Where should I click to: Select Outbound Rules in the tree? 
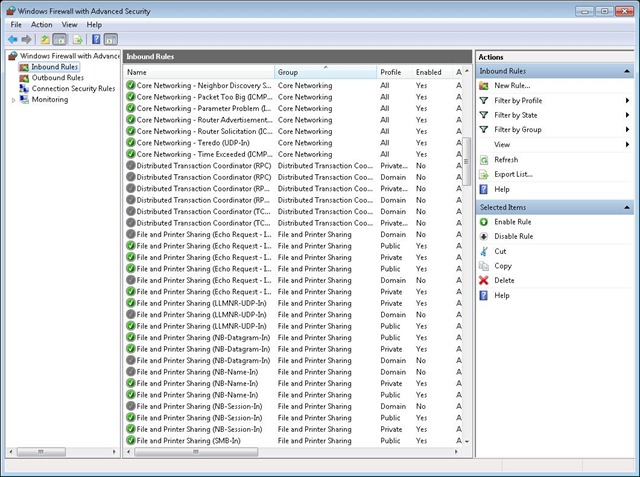point(58,78)
